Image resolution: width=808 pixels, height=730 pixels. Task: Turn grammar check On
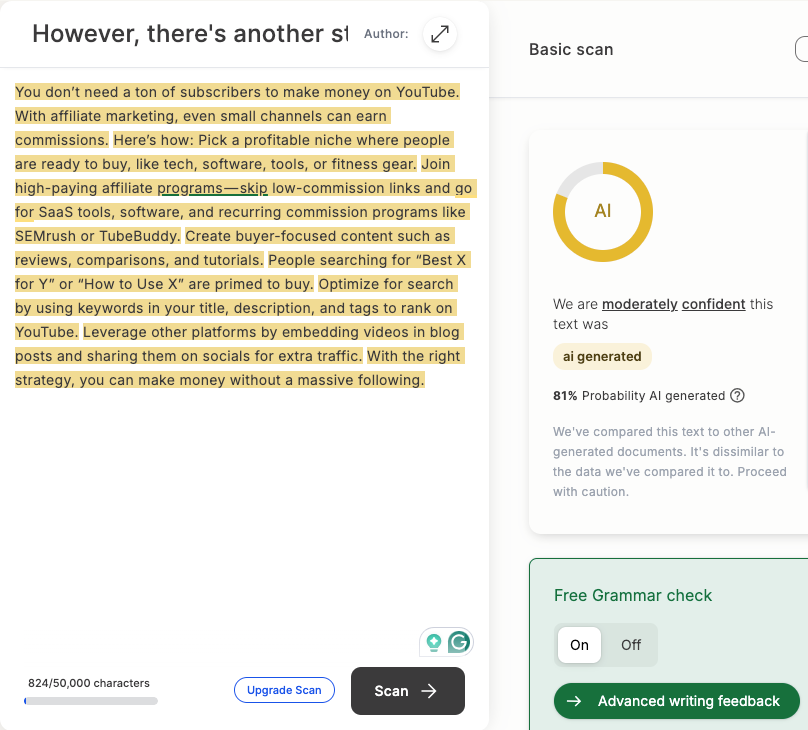point(579,645)
